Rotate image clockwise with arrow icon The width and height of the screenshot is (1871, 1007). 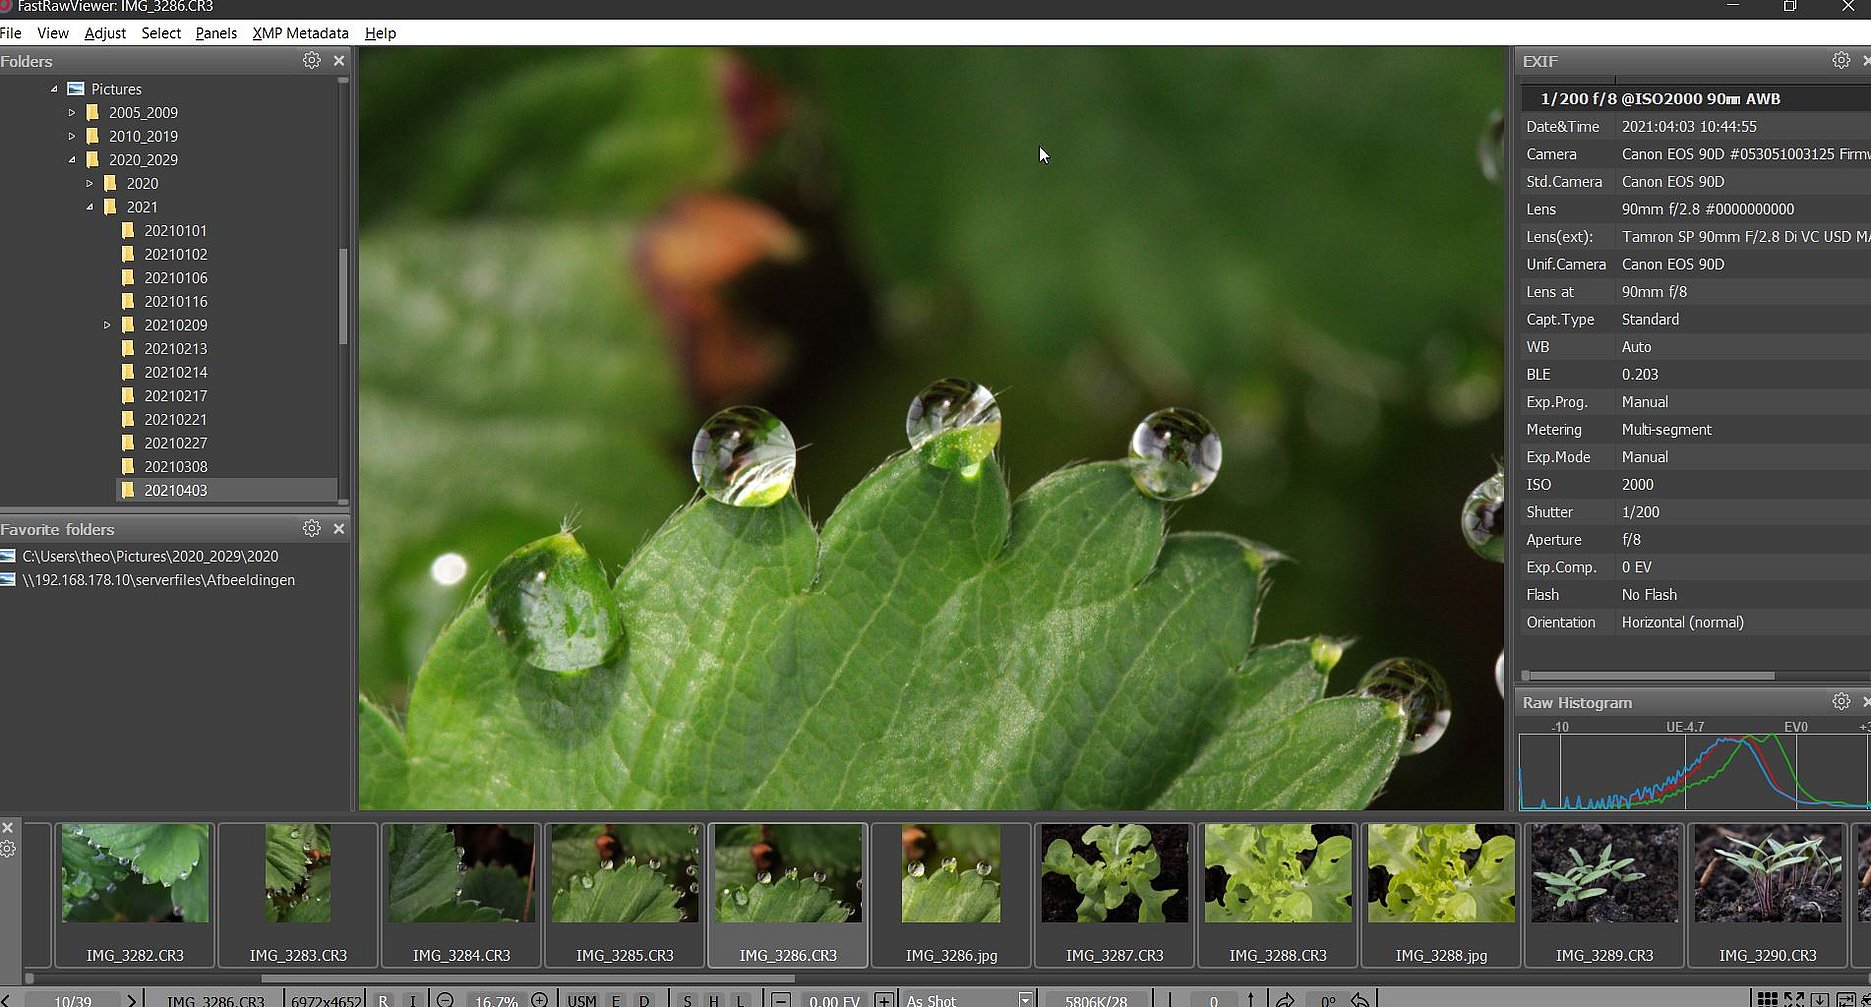point(1285,1000)
